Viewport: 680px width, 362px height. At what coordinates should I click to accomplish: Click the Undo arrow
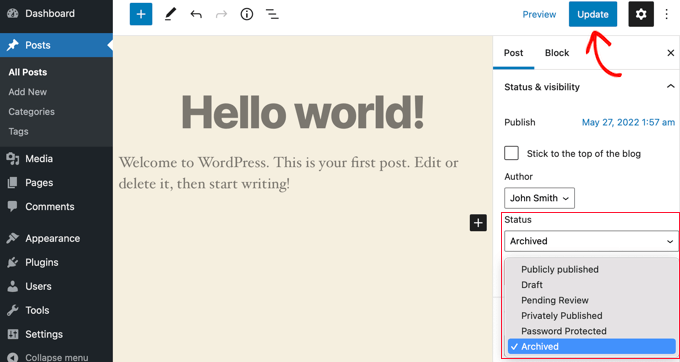(196, 14)
